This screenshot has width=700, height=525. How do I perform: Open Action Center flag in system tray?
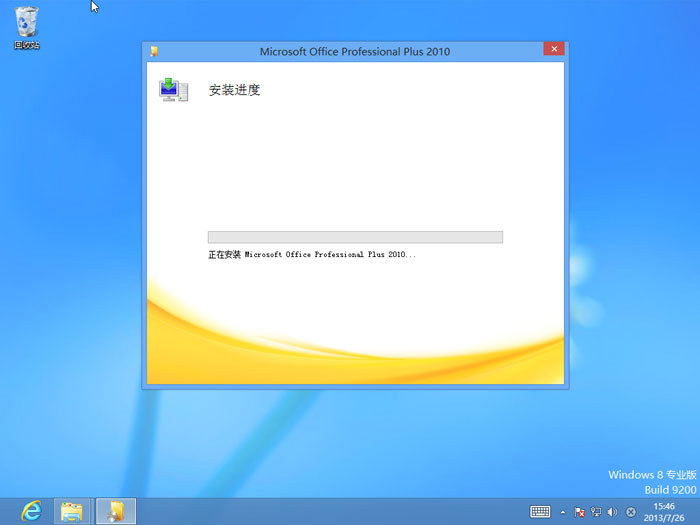(x=580, y=512)
